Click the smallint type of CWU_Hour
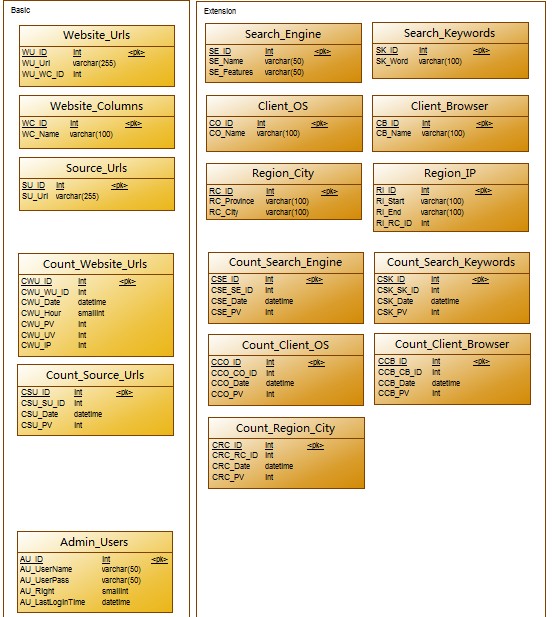This screenshot has width=552, height=617. click(x=91, y=313)
